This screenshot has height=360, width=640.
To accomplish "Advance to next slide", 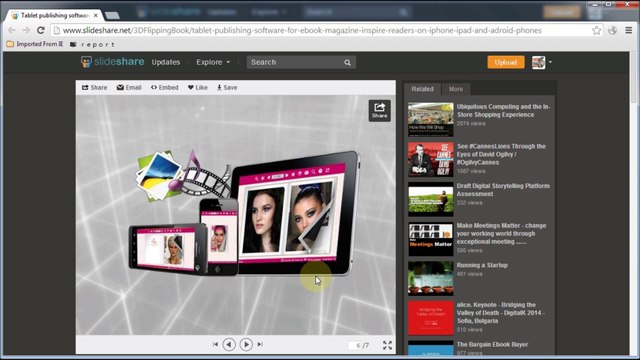I will (246, 344).
